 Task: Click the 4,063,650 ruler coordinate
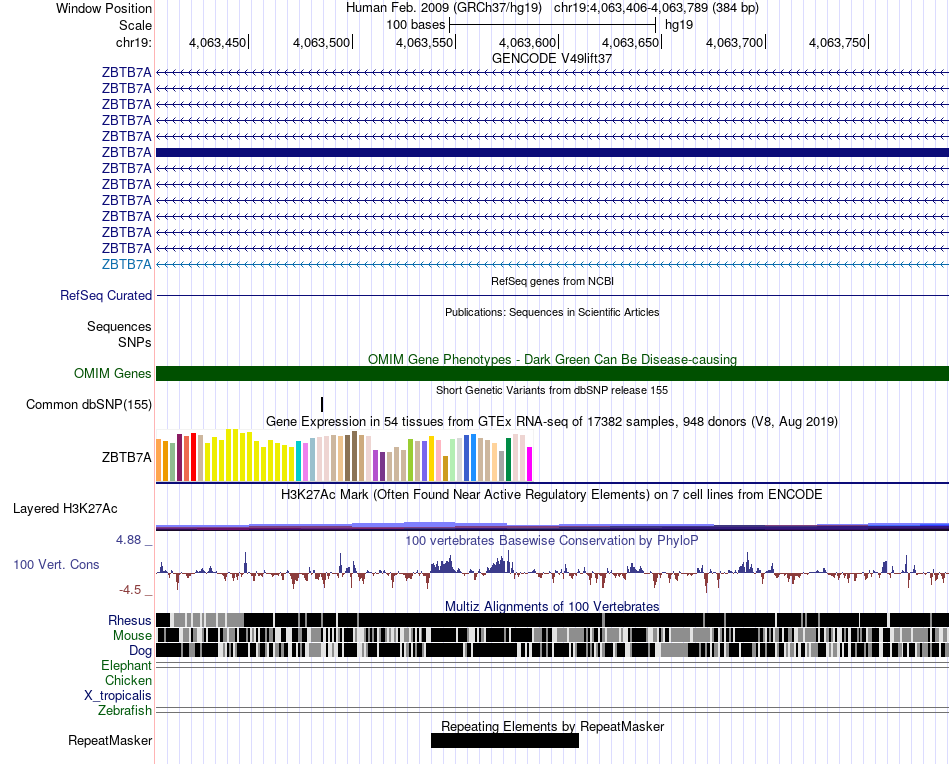630,43
